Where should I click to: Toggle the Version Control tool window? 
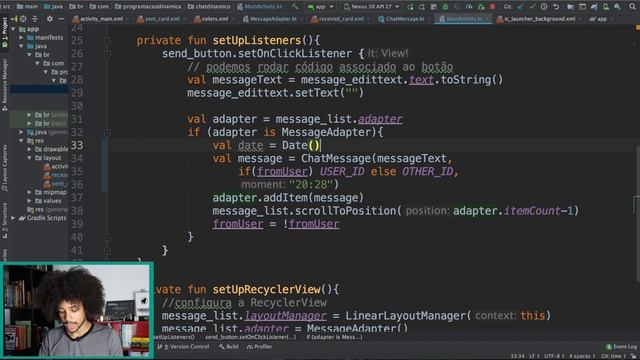[183, 347]
